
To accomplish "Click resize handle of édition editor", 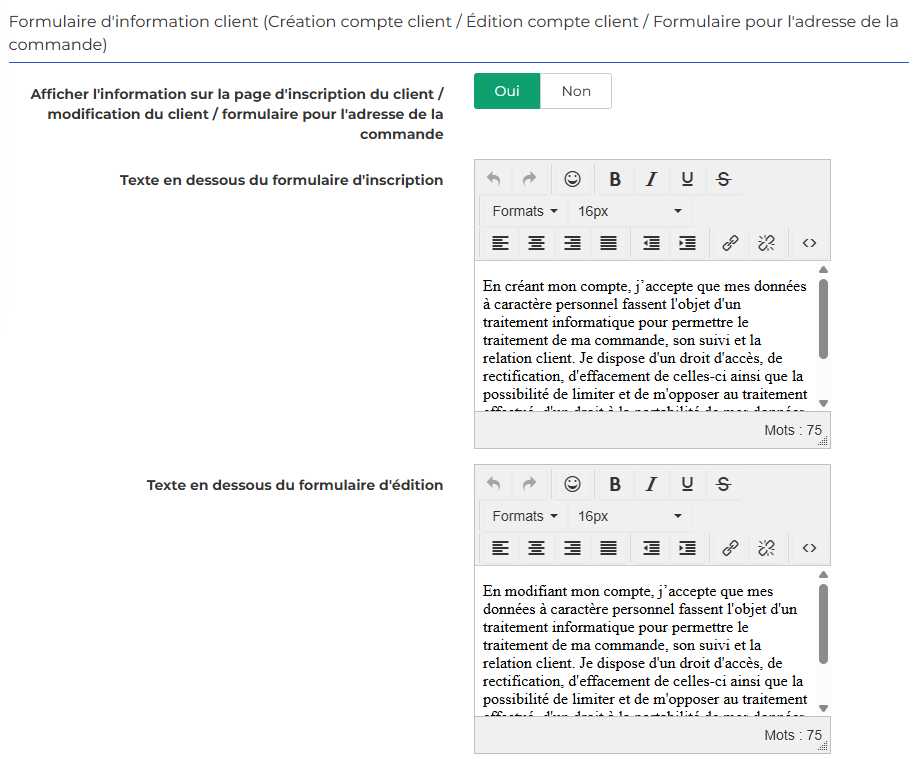I will (x=823, y=747).
